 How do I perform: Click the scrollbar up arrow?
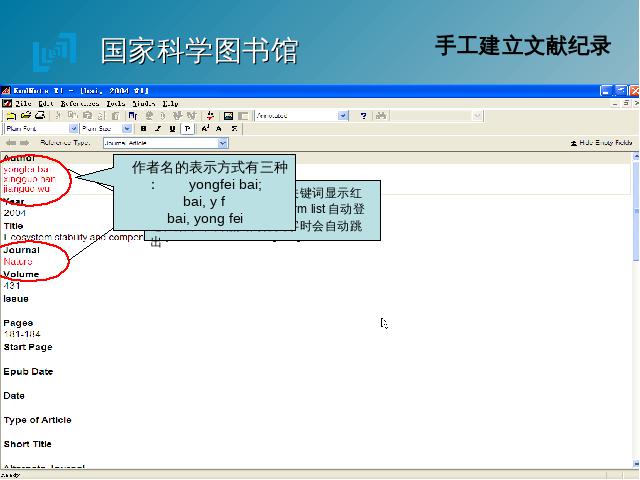point(636,156)
